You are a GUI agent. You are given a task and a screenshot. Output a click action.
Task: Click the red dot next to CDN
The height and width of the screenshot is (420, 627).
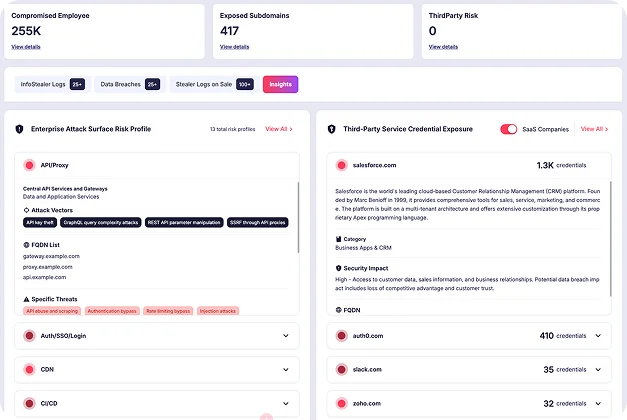tap(29, 369)
